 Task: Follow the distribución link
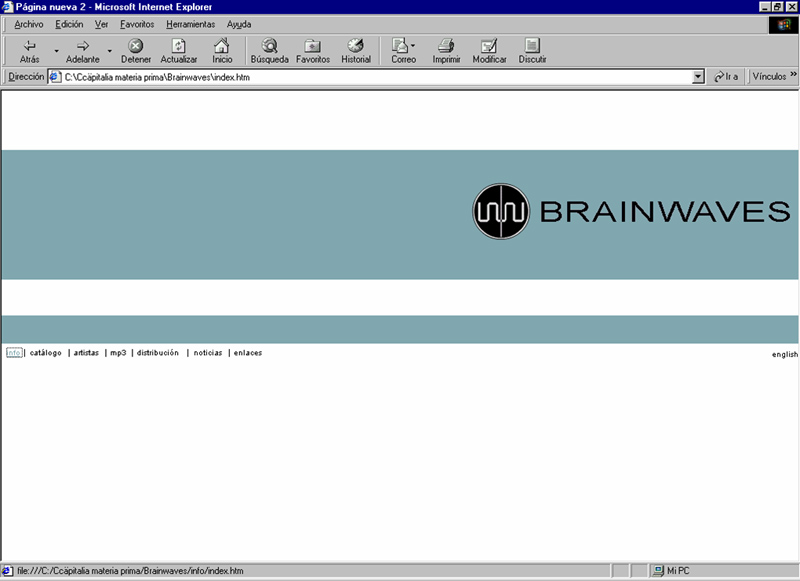pyautogui.click(x=158, y=352)
